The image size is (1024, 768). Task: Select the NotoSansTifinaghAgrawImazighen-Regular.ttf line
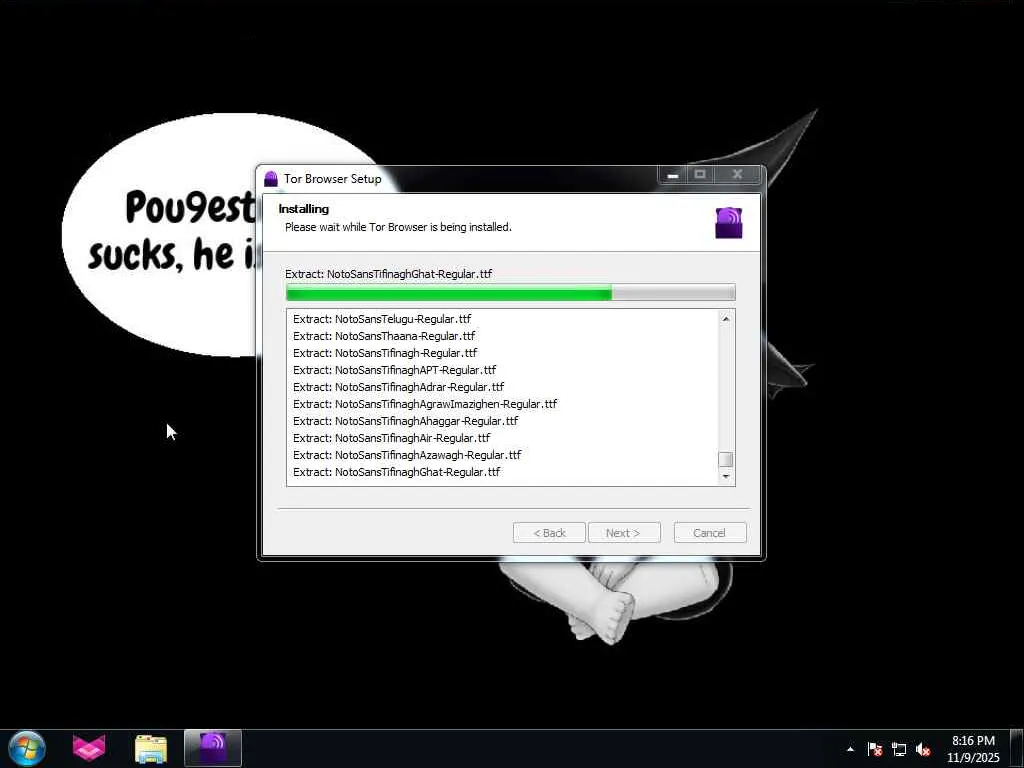point(425,404)
